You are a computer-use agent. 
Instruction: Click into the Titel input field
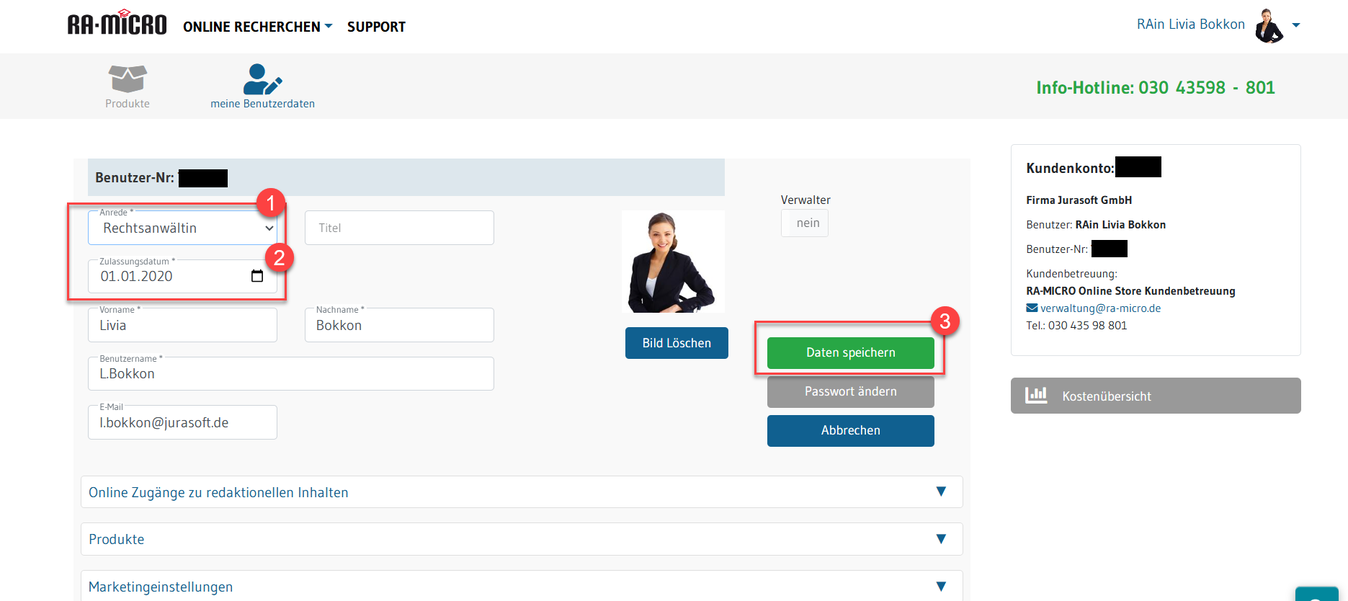(399, 228)
